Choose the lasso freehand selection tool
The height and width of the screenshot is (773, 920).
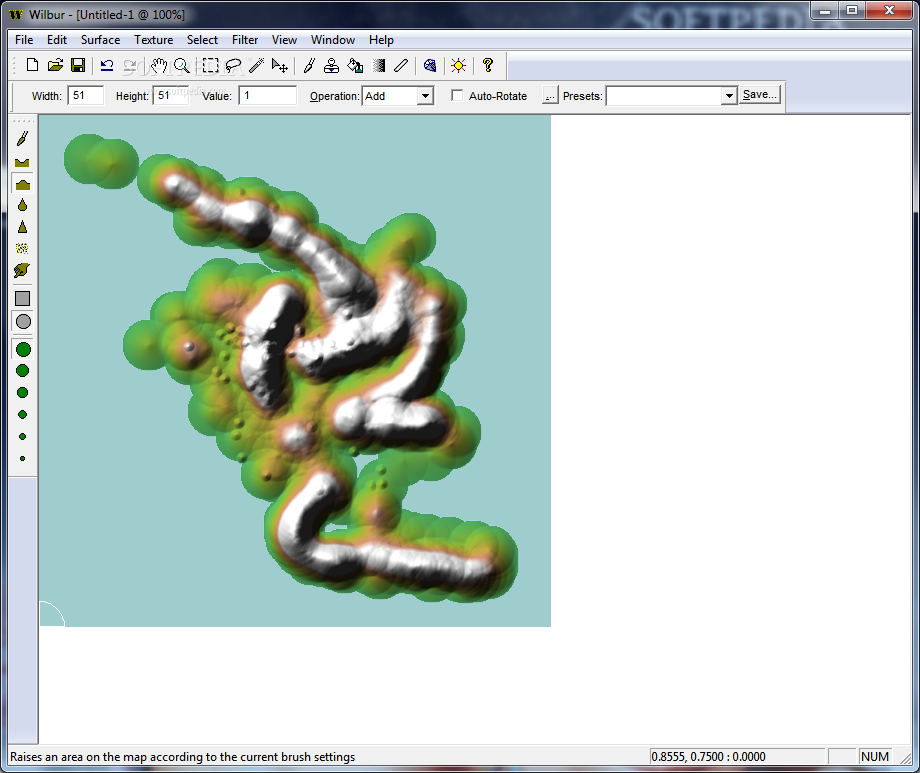click(234, 65)
